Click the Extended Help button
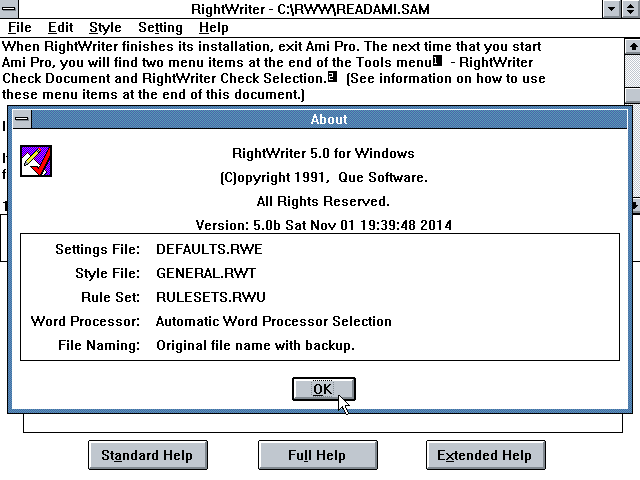 point(486,455)
